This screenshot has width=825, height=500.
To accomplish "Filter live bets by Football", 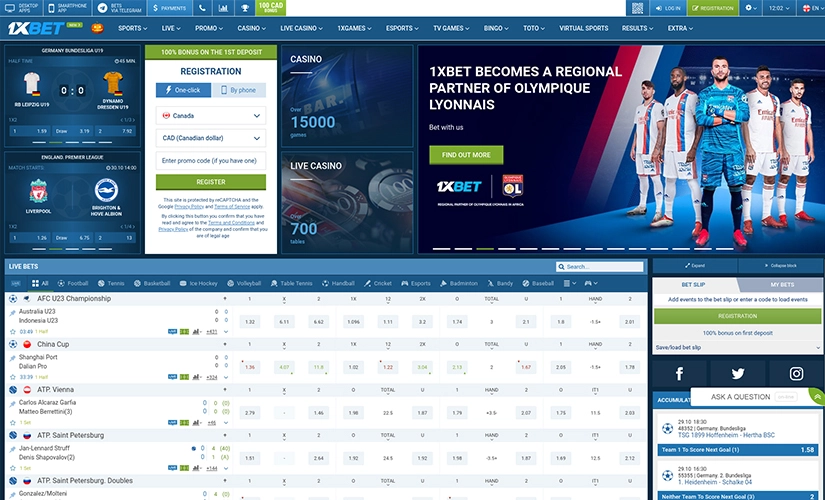I will [73, 283].
